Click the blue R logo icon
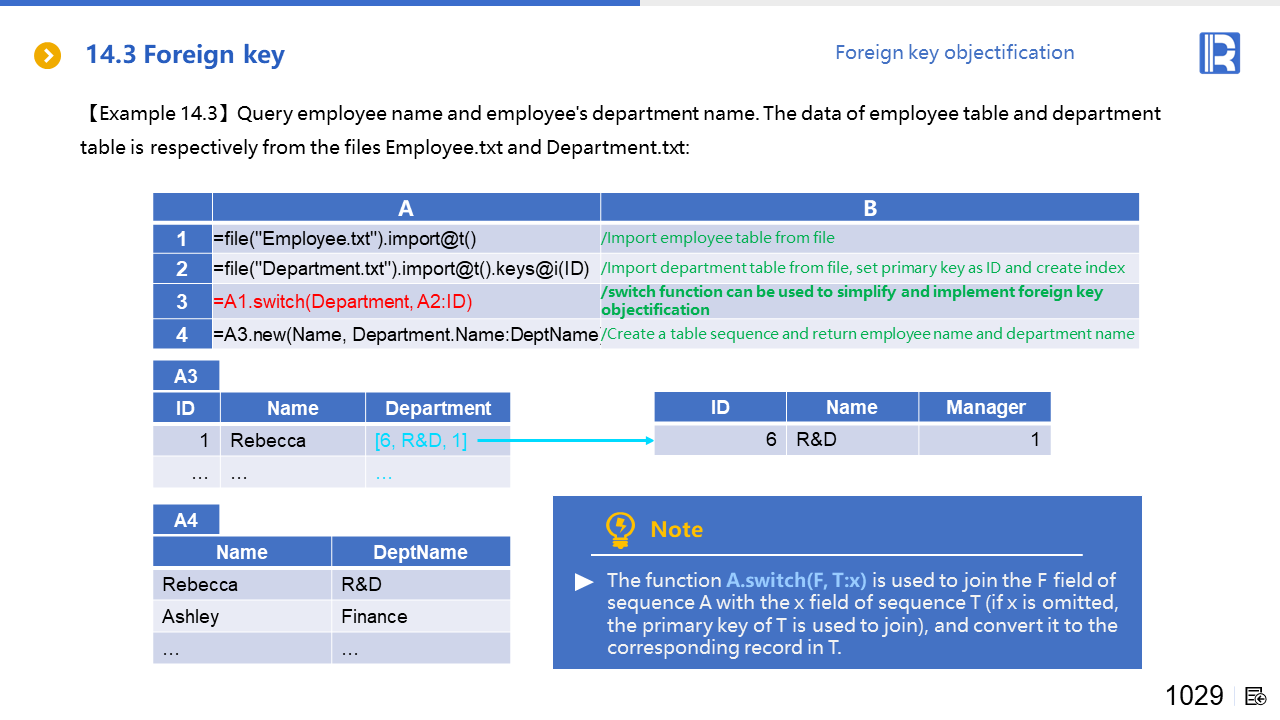This screenshot has width=1280, height=720. (x=1219, y=53)
